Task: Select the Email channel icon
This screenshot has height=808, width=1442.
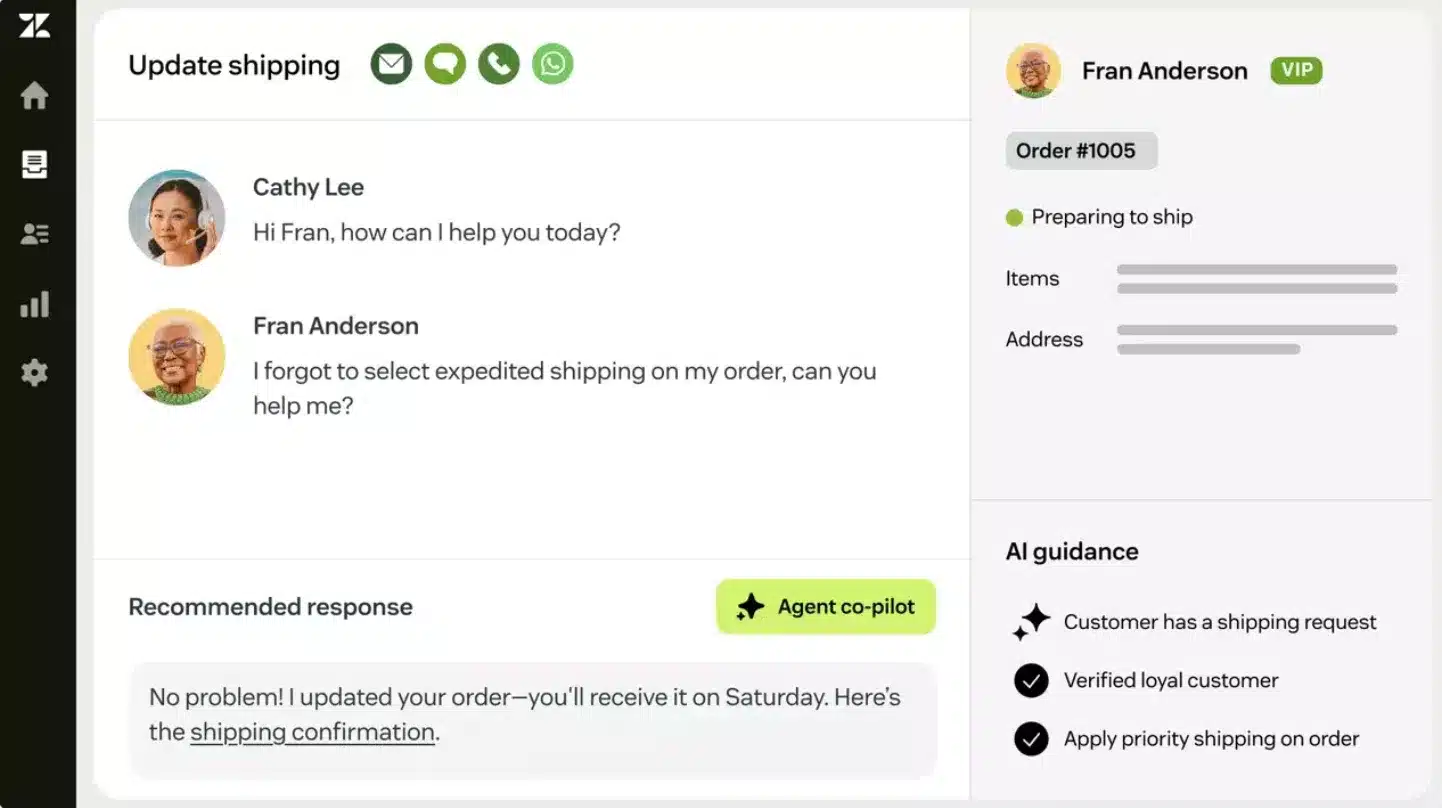Action: coord(391,63)
